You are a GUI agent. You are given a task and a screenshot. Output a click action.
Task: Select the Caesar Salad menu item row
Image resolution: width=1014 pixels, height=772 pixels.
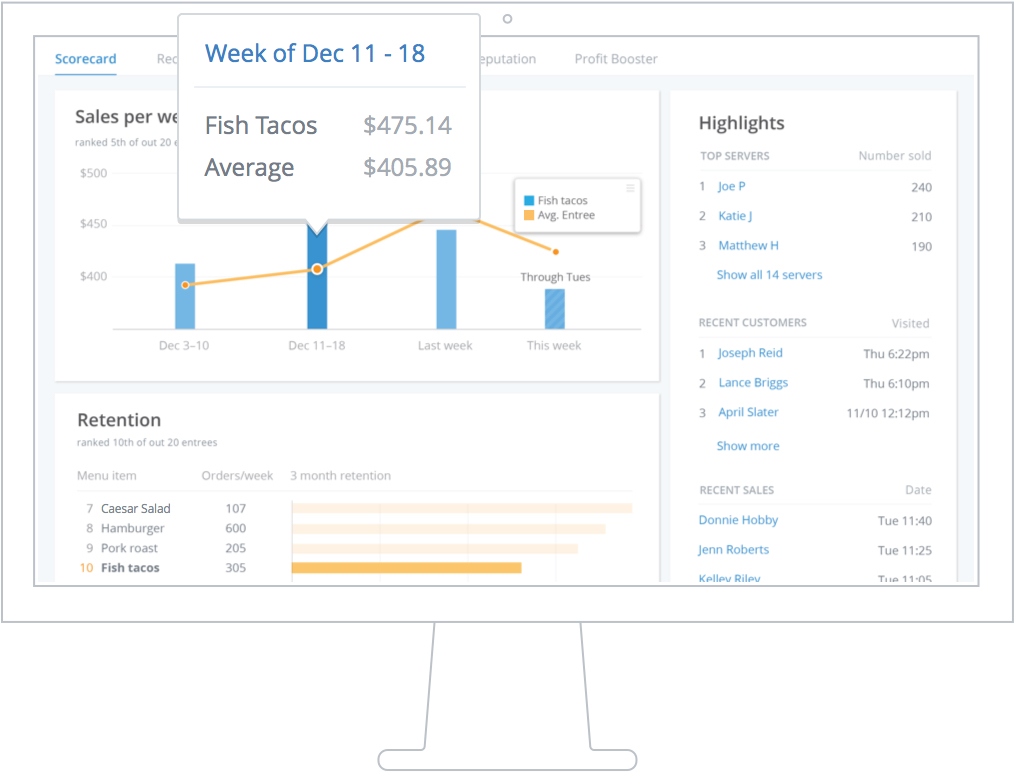point(136,509)
